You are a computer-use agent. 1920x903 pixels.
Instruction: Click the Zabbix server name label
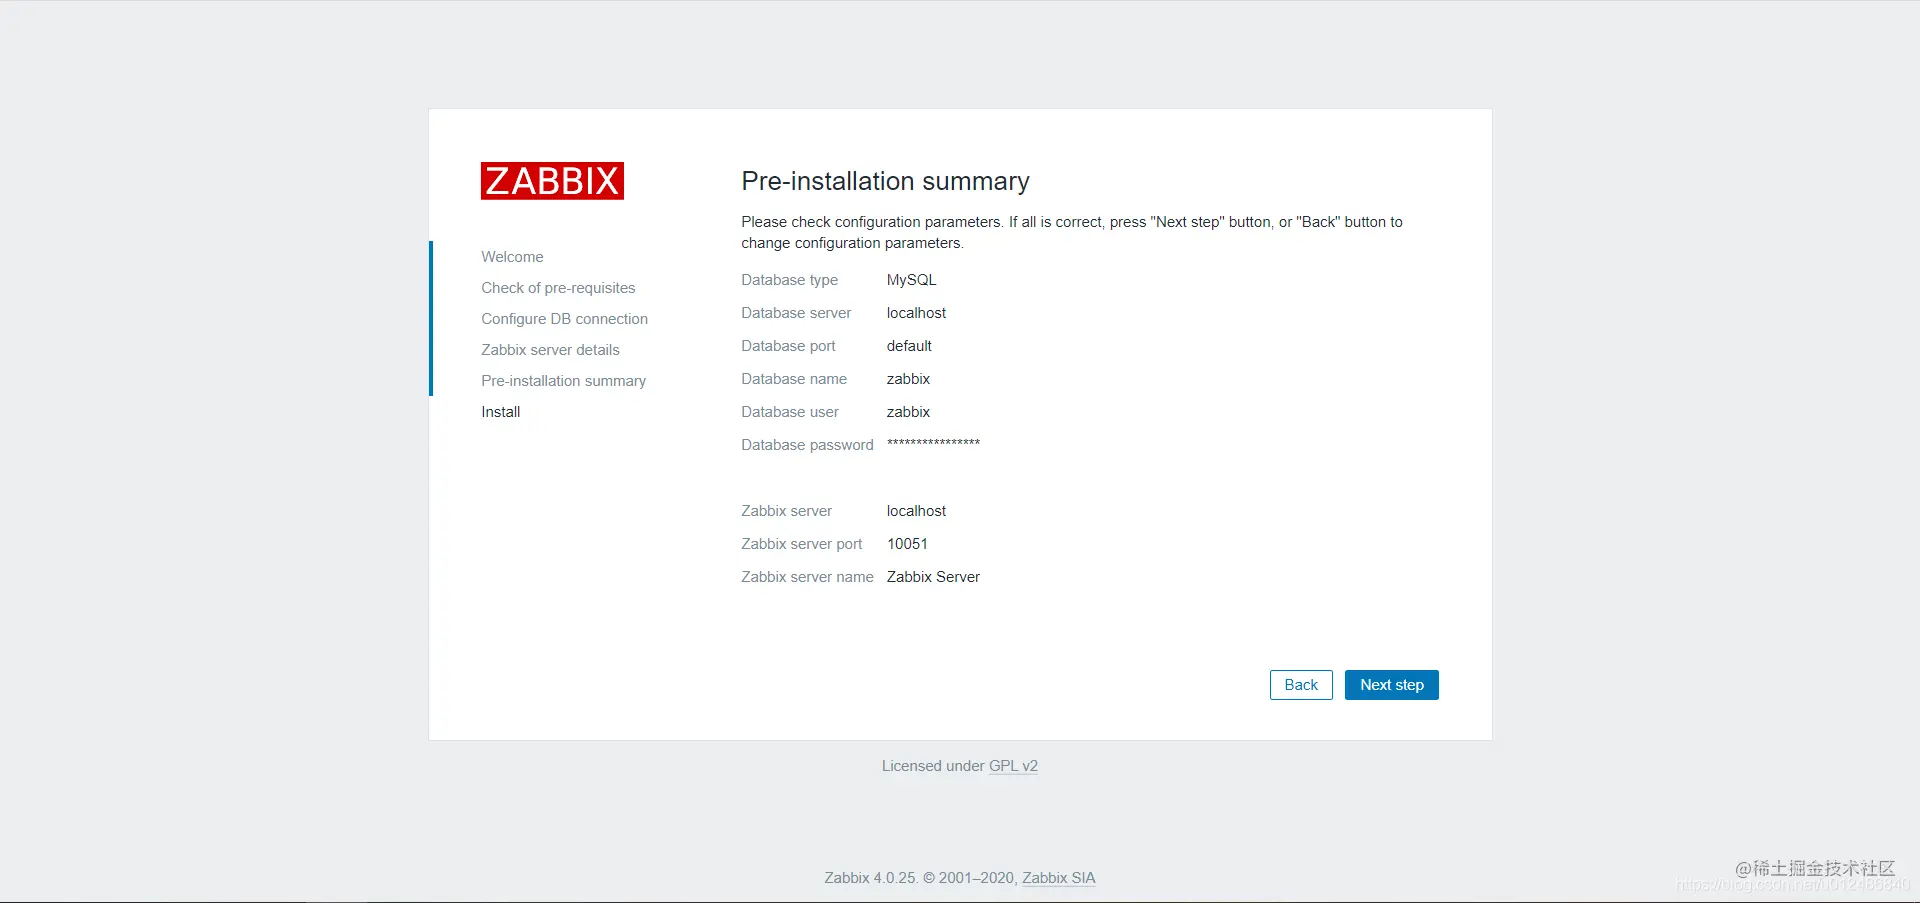pos(807,577)
